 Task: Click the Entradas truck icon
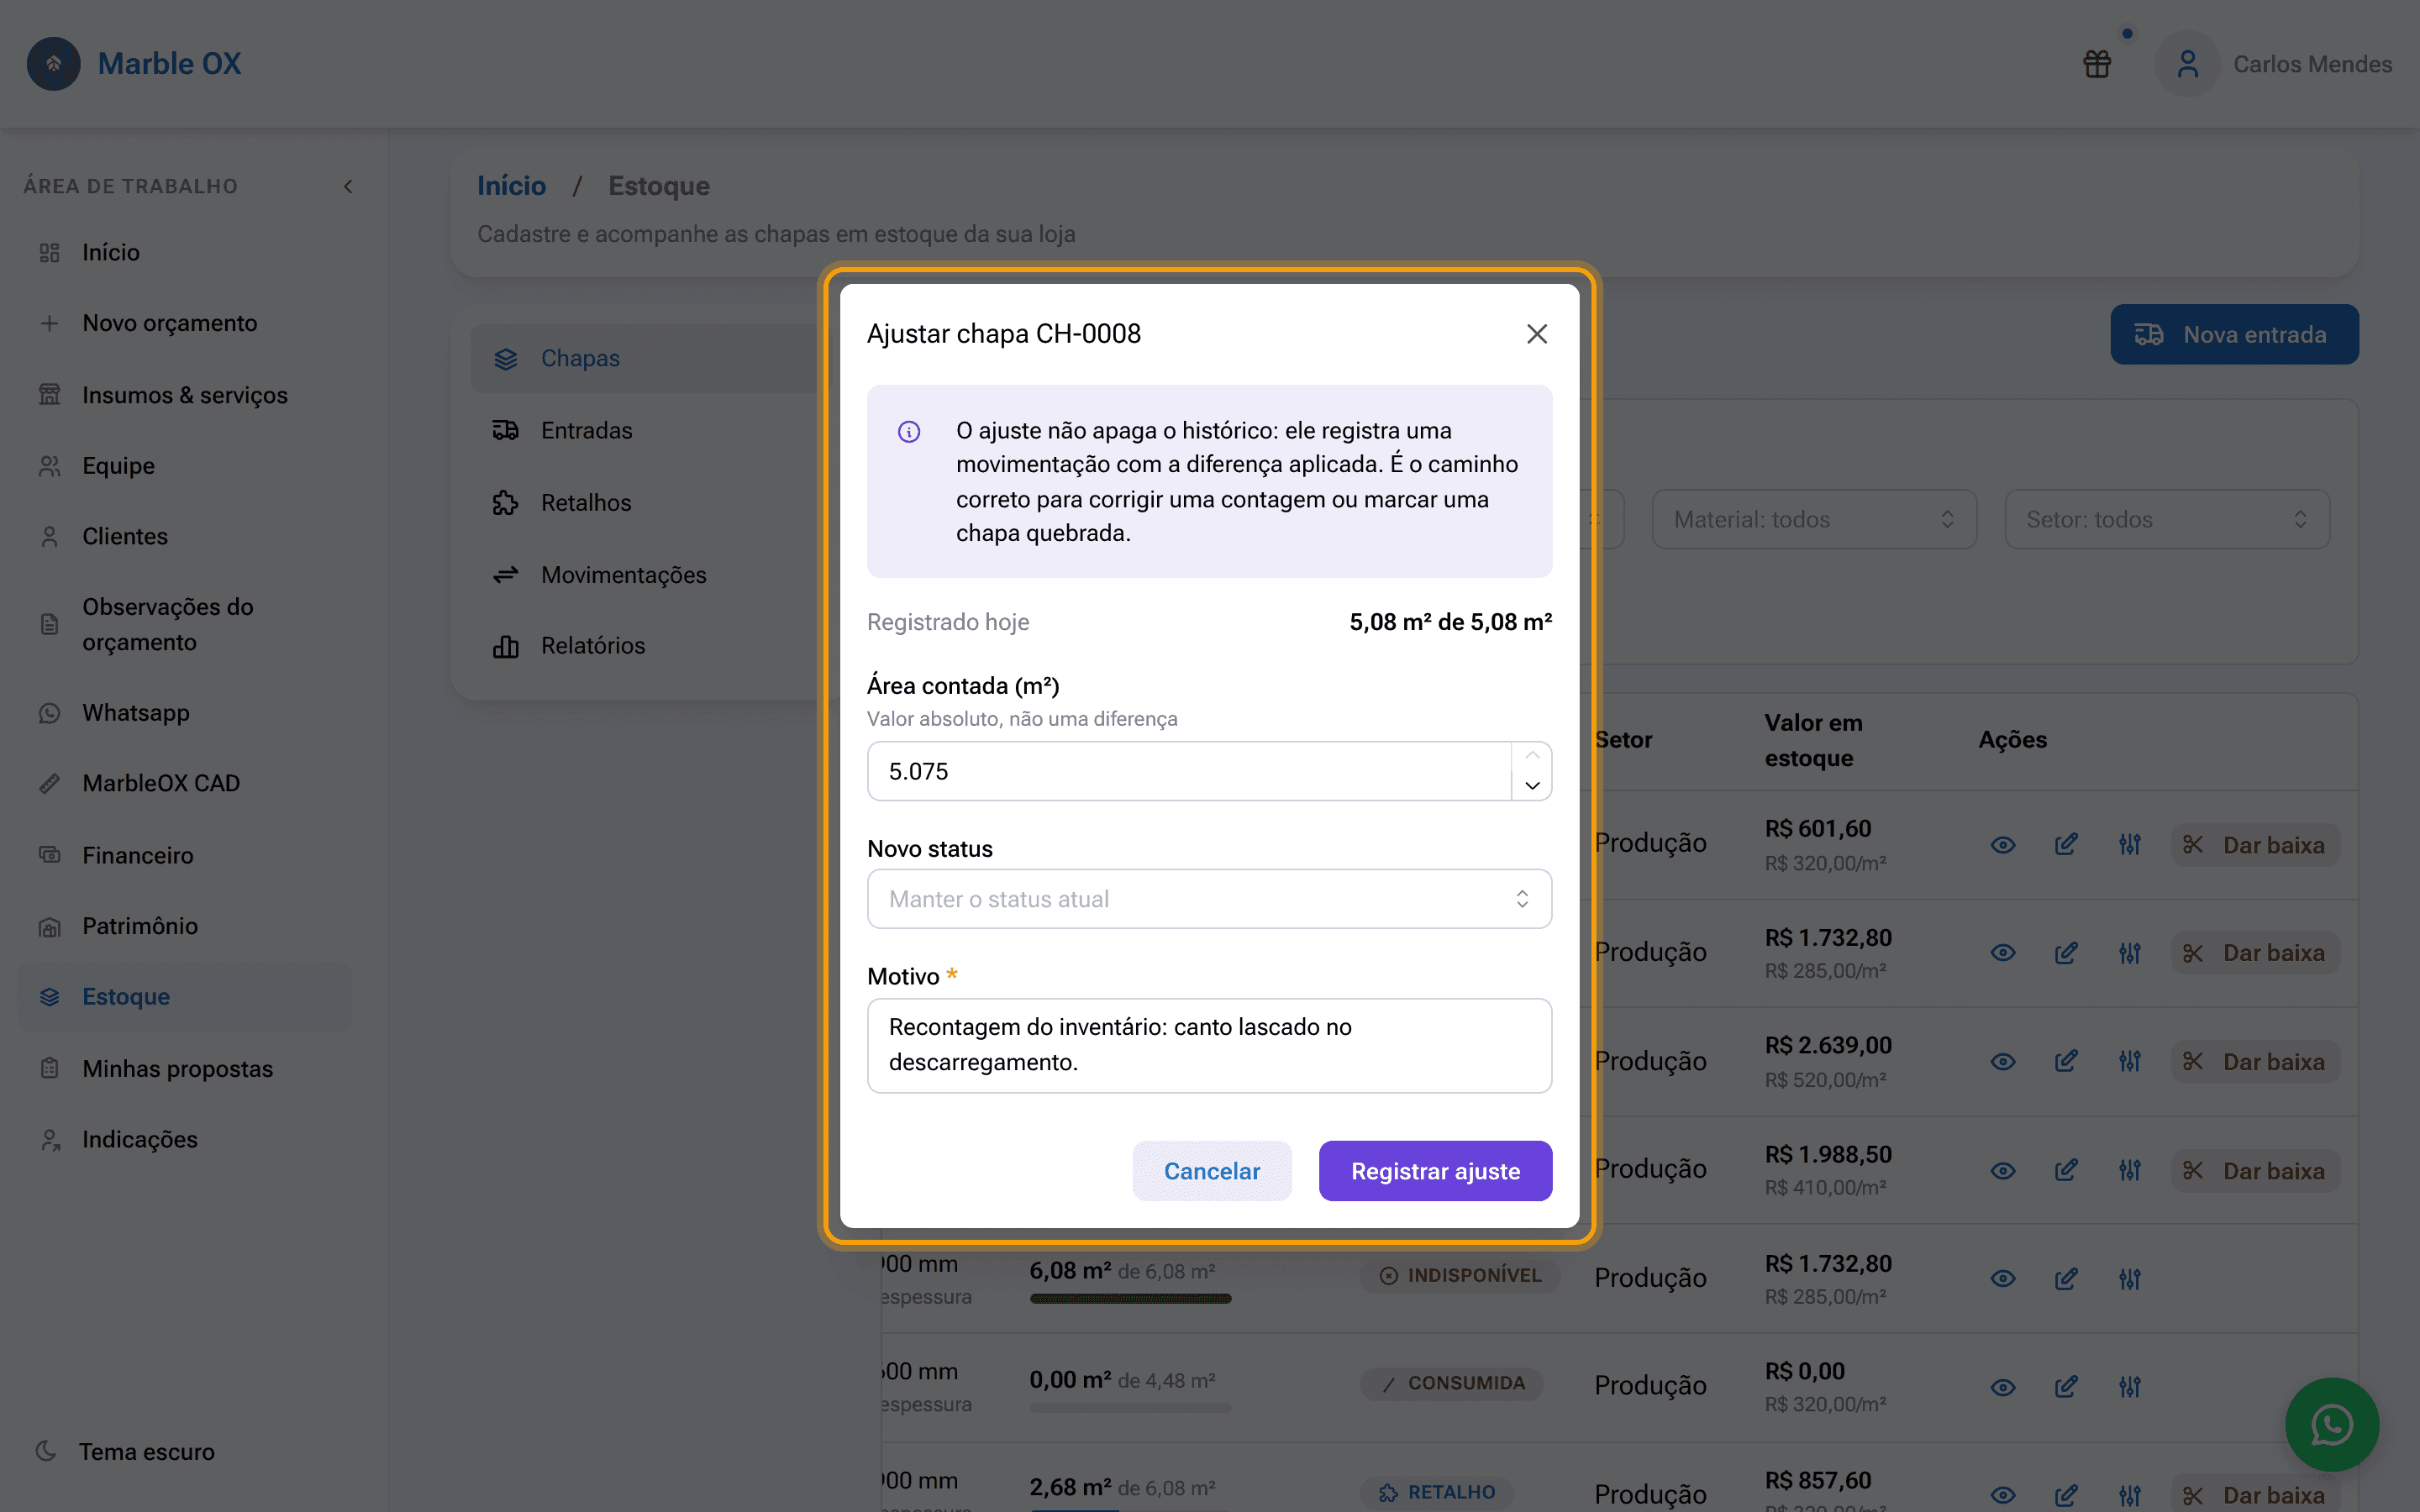click(x=505, y=430)
